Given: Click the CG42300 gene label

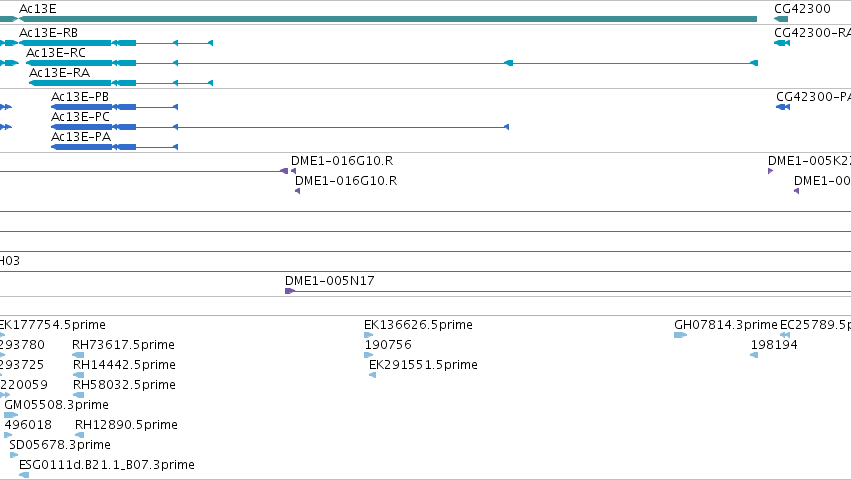Looking at the screenshot, I should tap(802, 9).
